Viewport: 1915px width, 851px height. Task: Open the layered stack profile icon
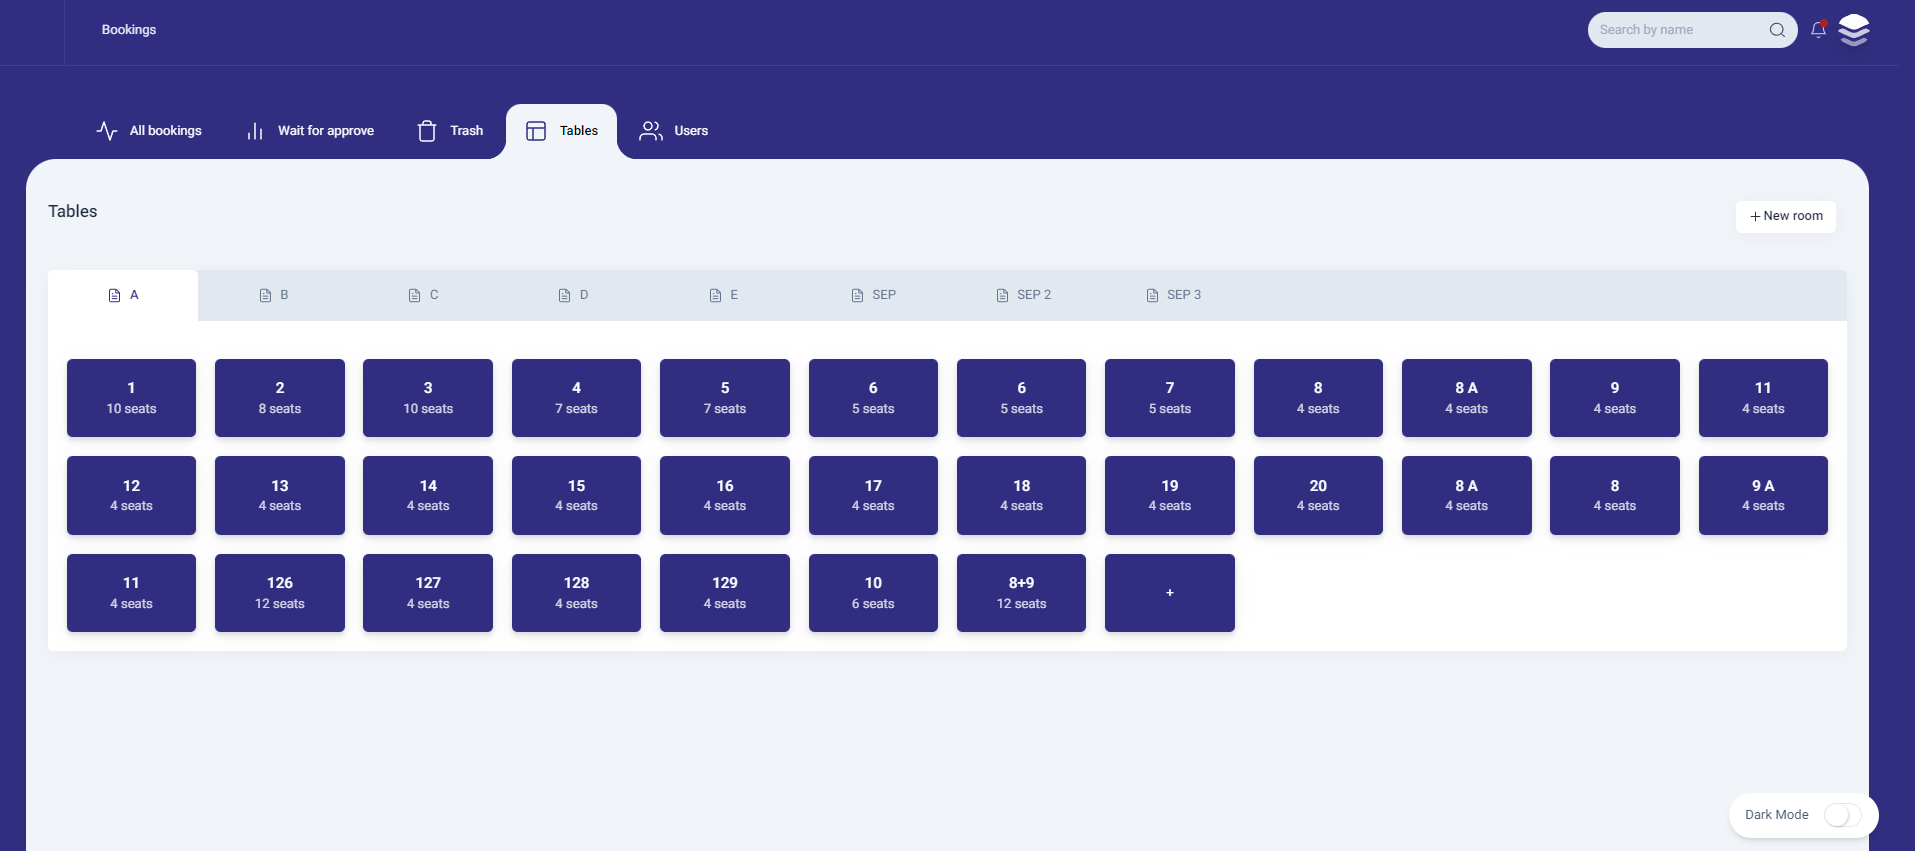pyautogui.click(x=1854, y=30)
